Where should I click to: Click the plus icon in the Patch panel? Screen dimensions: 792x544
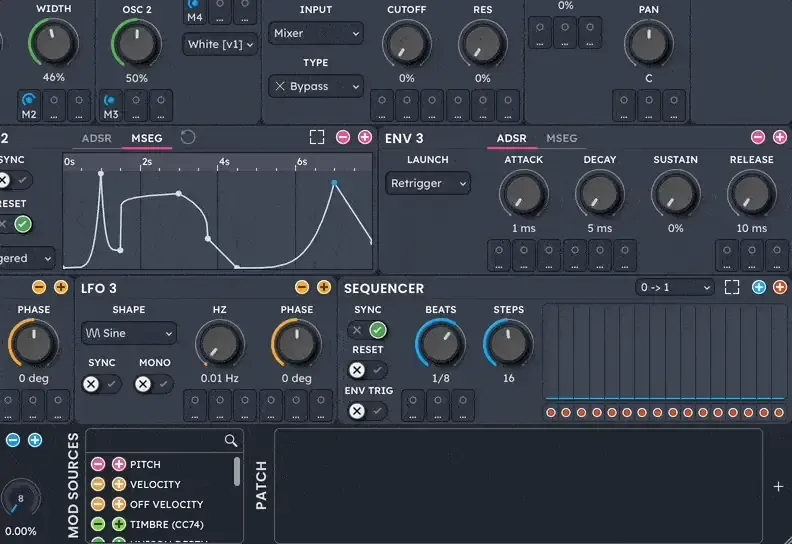pyautogui.click(x=778, y=486)
